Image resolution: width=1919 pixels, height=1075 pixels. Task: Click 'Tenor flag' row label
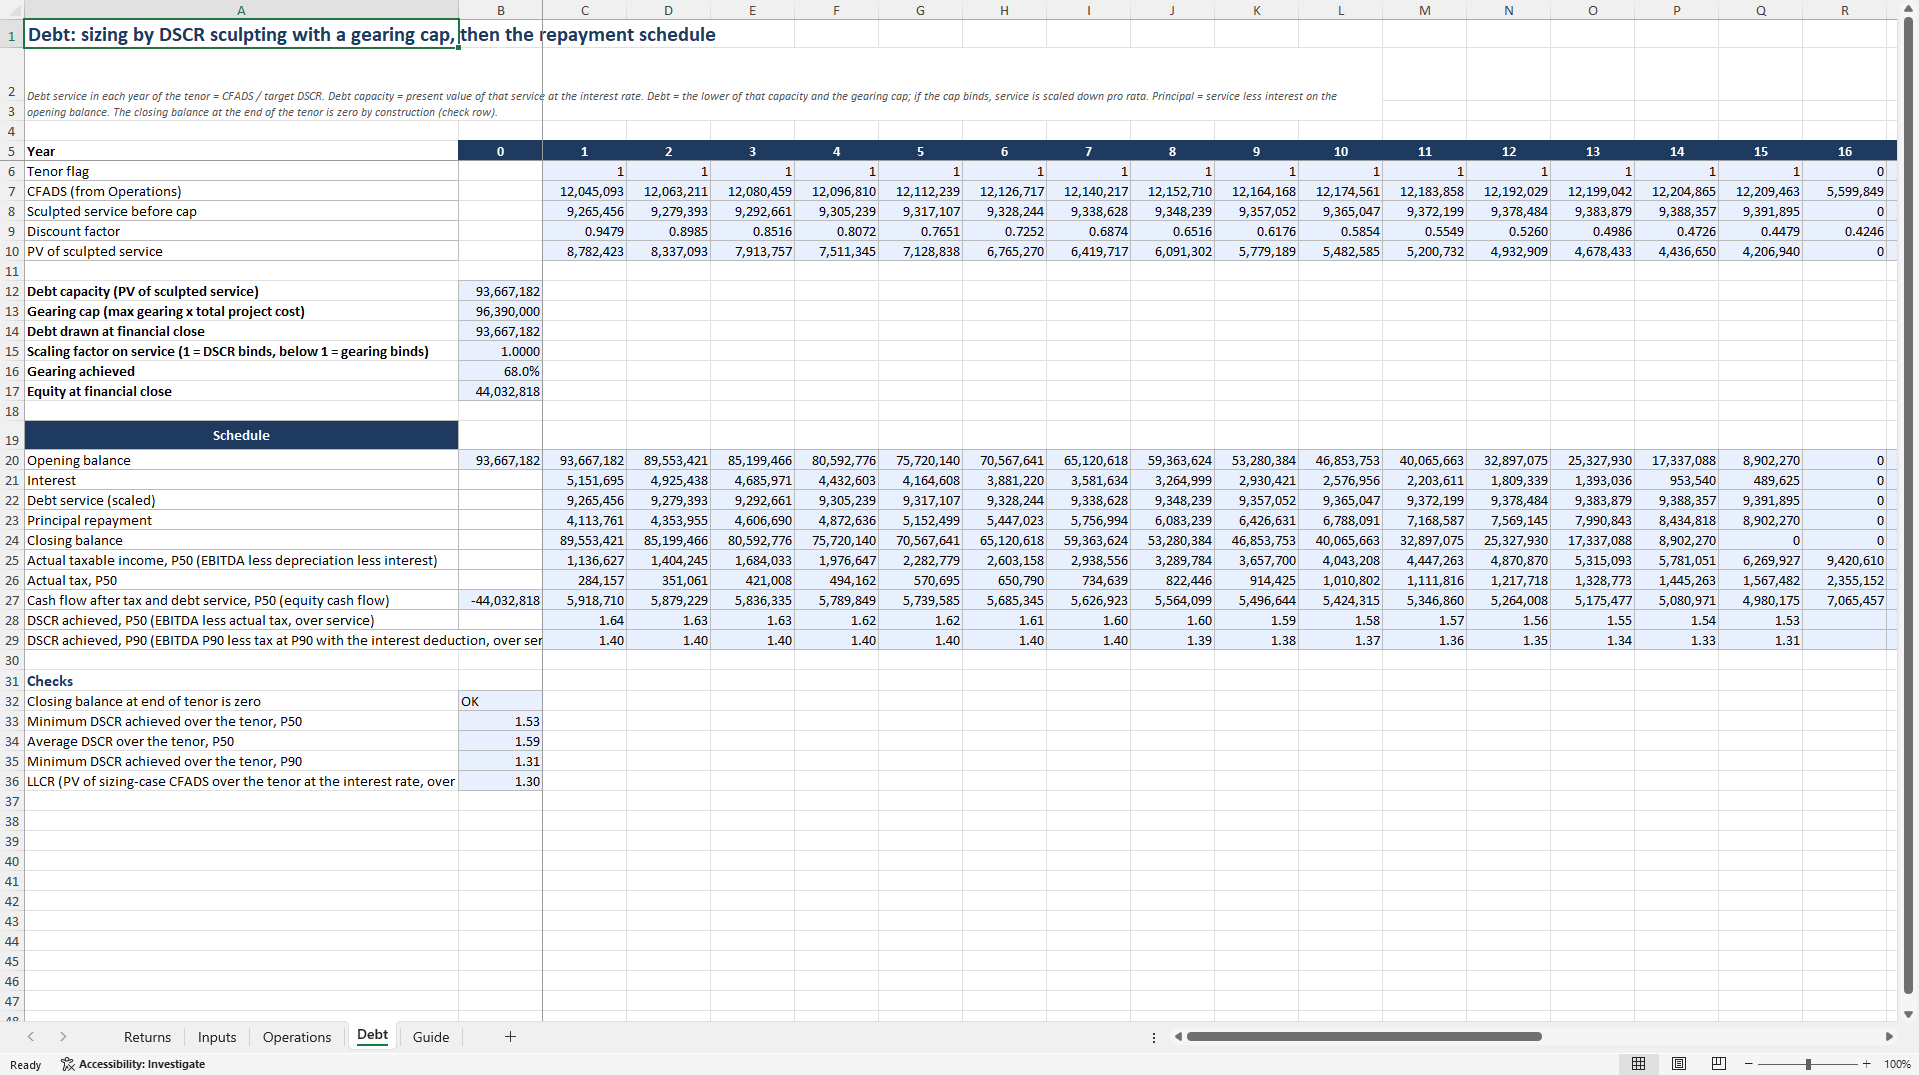point(241,171)
